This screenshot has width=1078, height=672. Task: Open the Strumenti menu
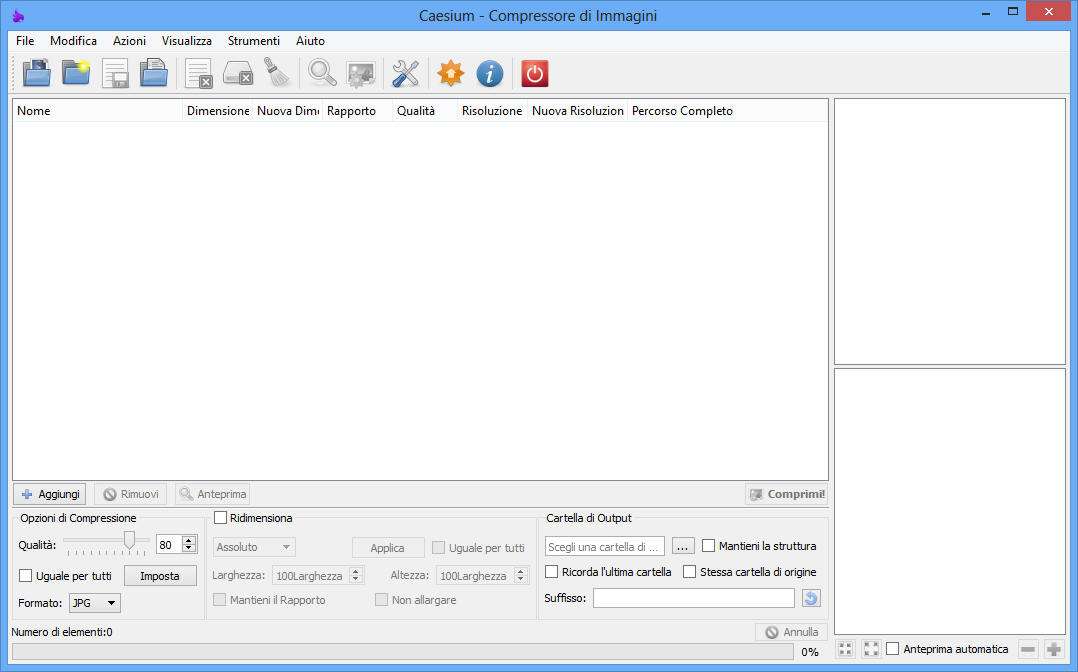tap(253, 41)
